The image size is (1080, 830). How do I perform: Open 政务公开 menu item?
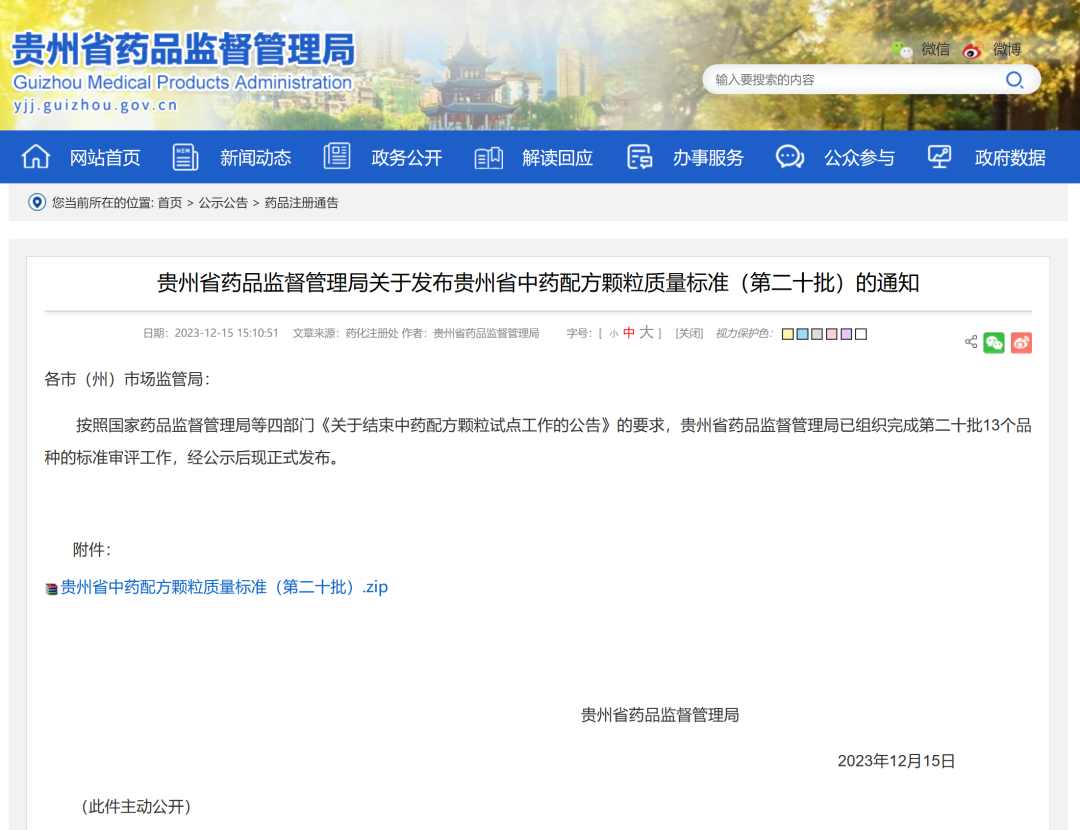[x=406, y=158]
